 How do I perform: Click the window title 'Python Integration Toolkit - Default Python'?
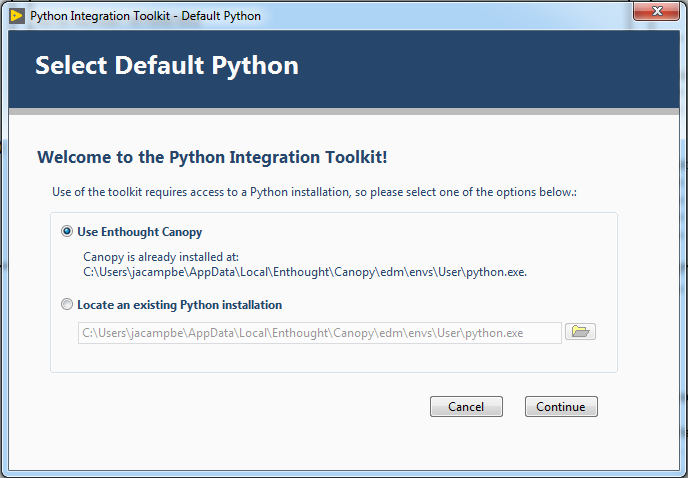(145, 16)
